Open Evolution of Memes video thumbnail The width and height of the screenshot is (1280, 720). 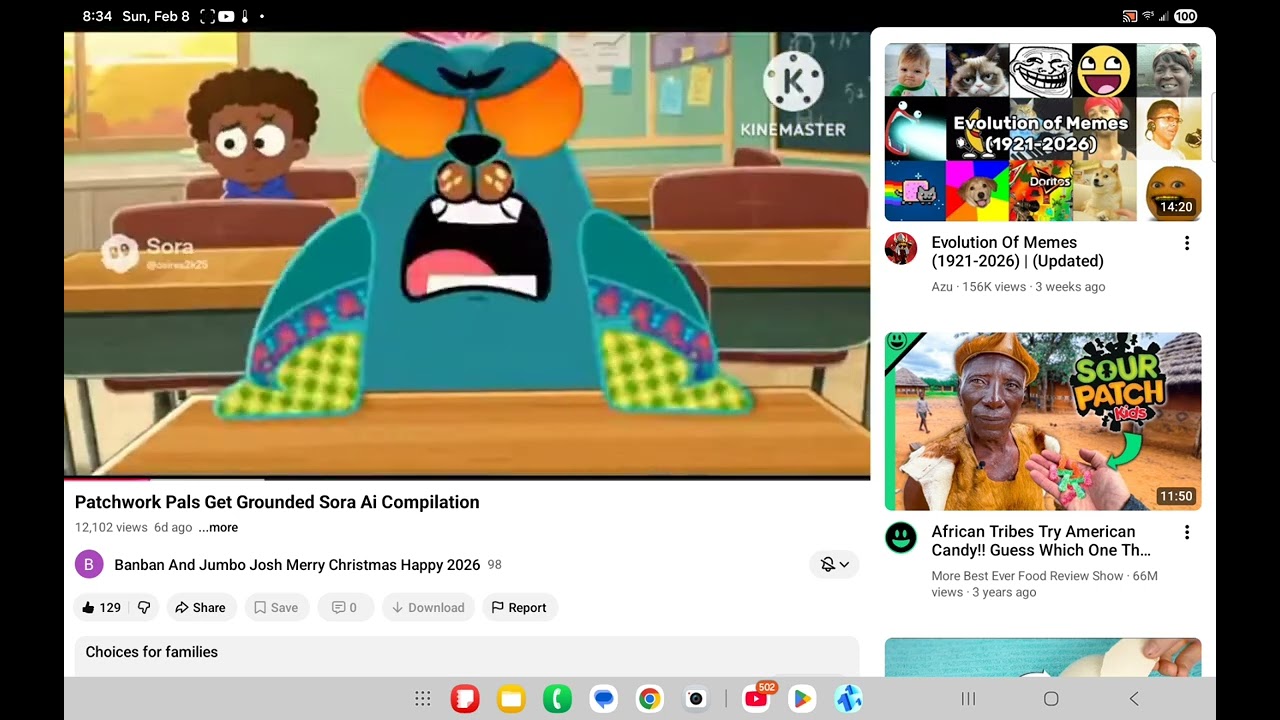click(x=1043, y=132)
